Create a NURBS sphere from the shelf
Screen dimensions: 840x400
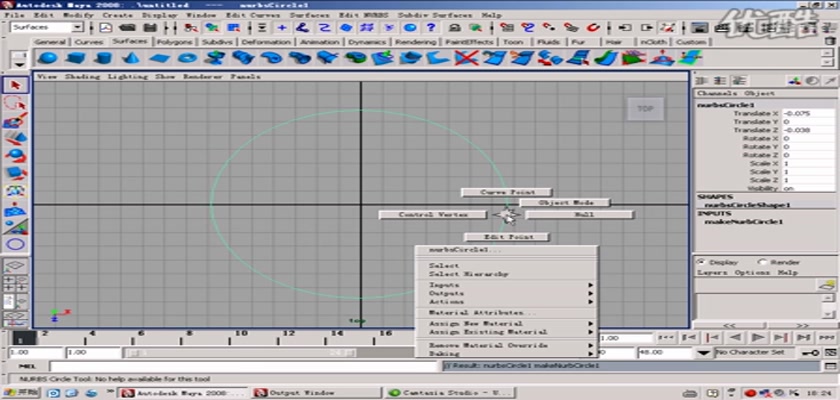pos(48,57)
